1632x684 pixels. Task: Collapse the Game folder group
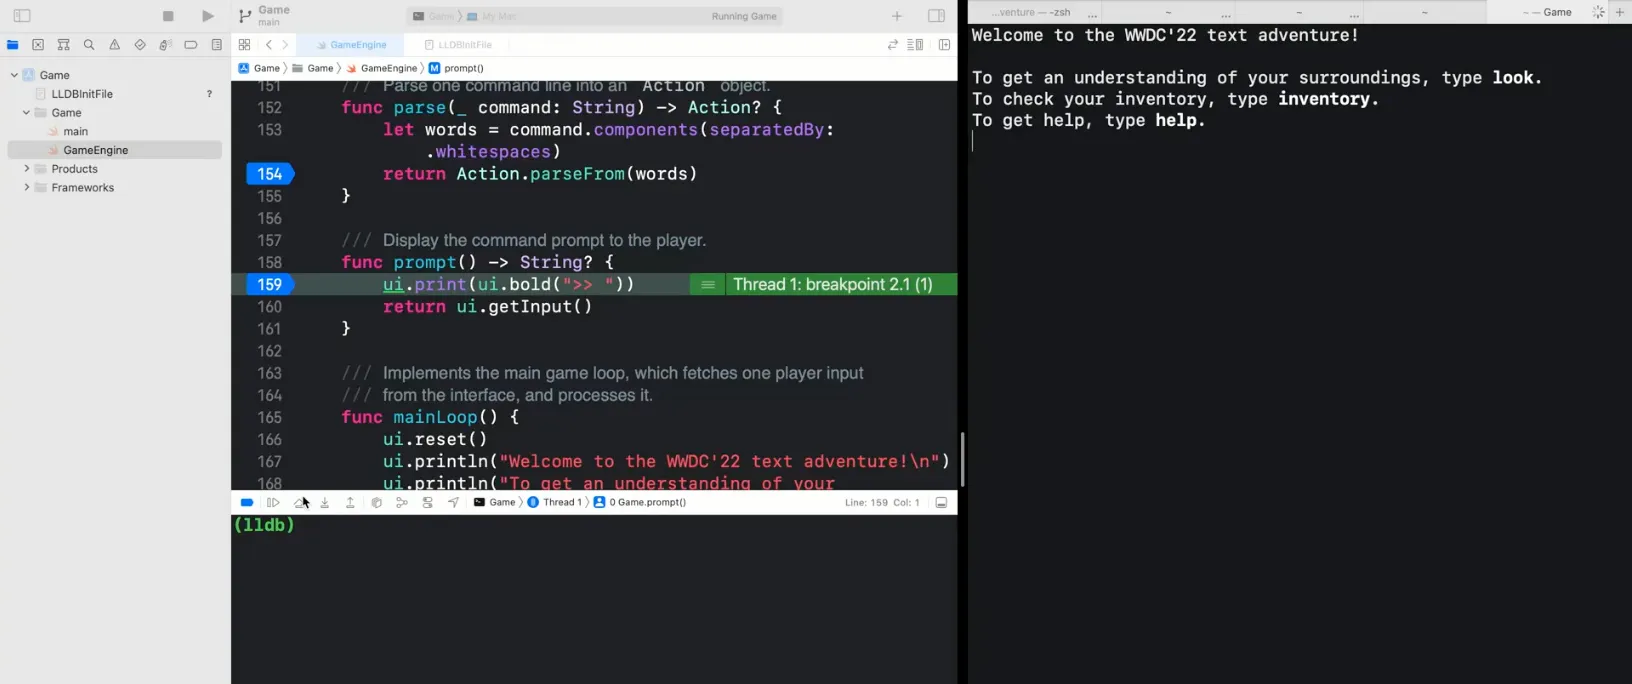26,113
